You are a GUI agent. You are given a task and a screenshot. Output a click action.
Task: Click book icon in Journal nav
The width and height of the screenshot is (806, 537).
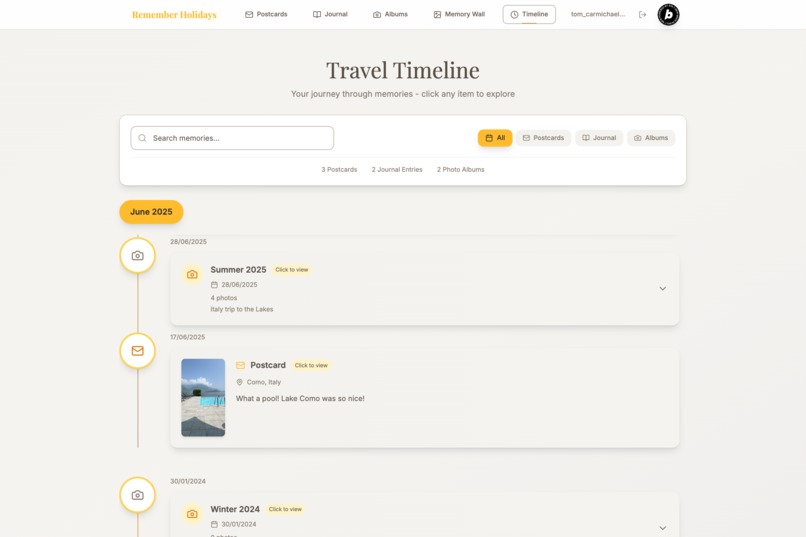[x=317, y=14]
